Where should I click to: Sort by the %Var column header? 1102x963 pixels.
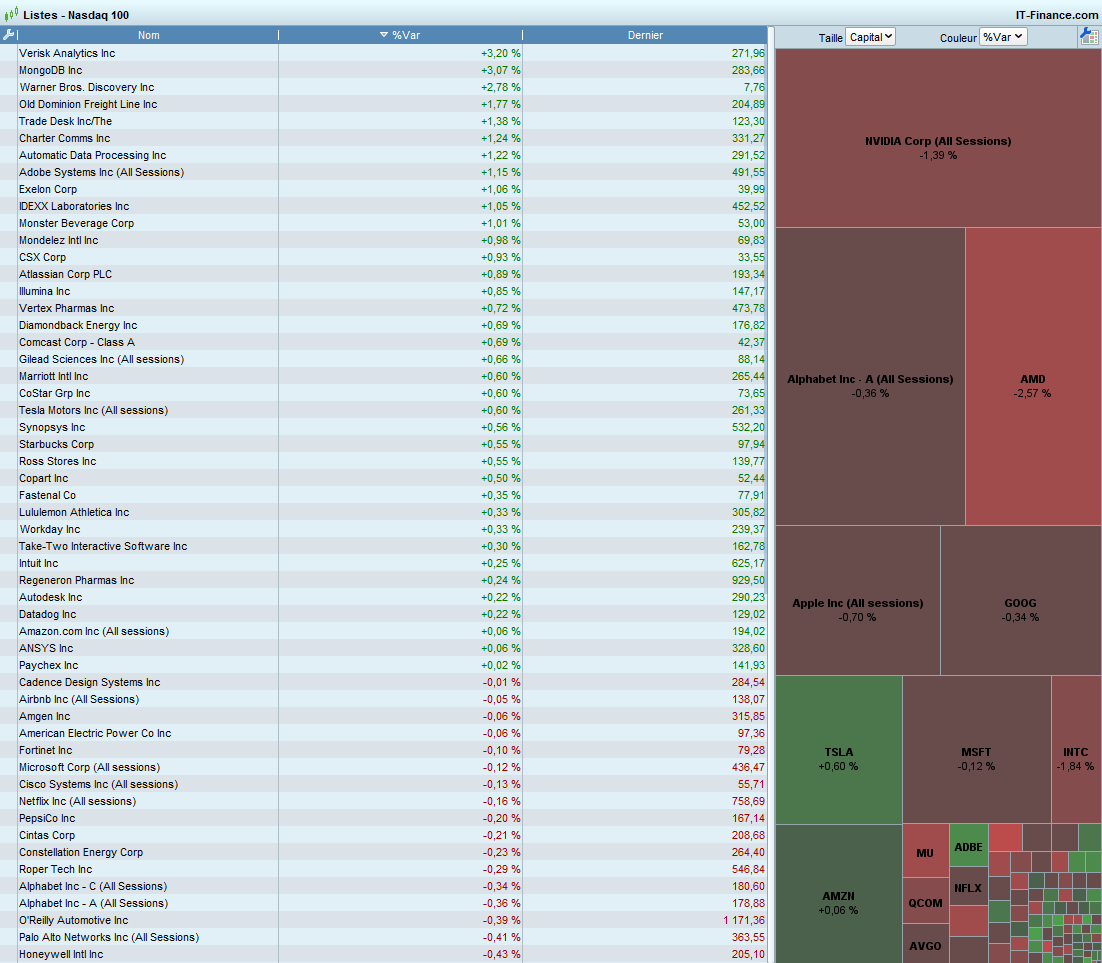401,35
